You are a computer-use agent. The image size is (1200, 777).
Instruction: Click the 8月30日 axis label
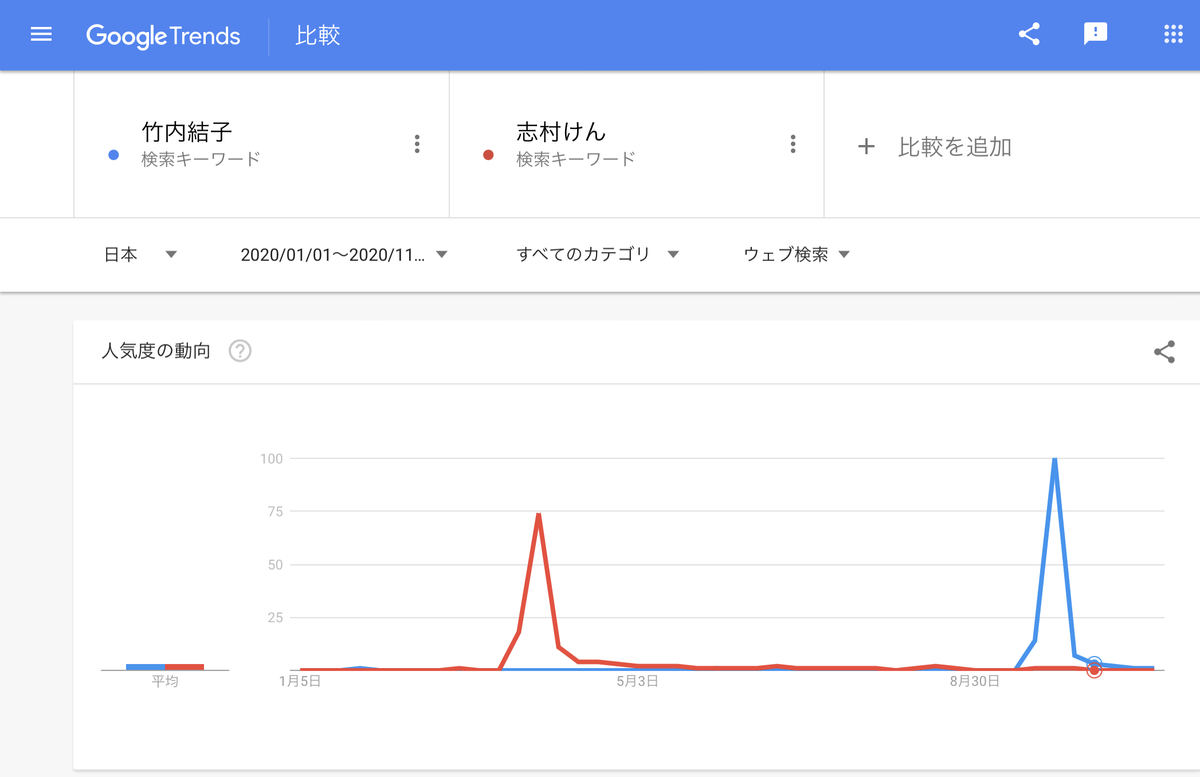(974, 681)
